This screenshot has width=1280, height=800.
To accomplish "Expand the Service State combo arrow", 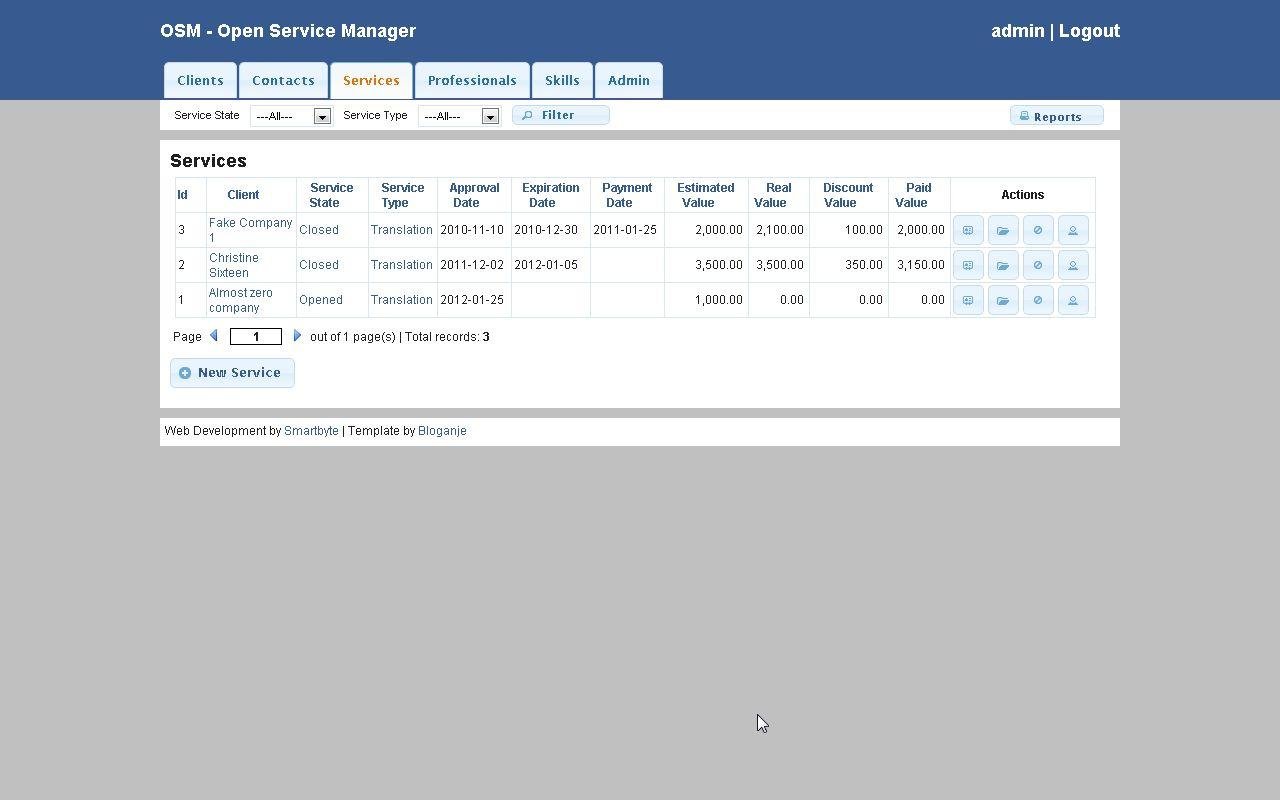I will [321, 116].
